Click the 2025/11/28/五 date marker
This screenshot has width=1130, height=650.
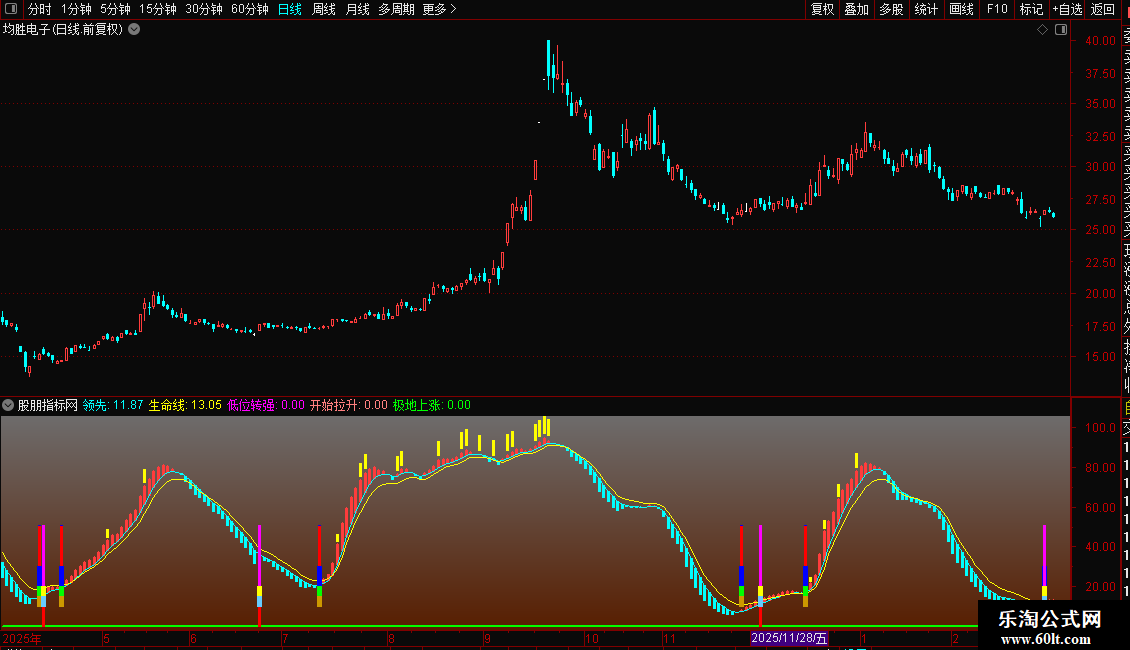pyautogui.click(x=789, y=638)
